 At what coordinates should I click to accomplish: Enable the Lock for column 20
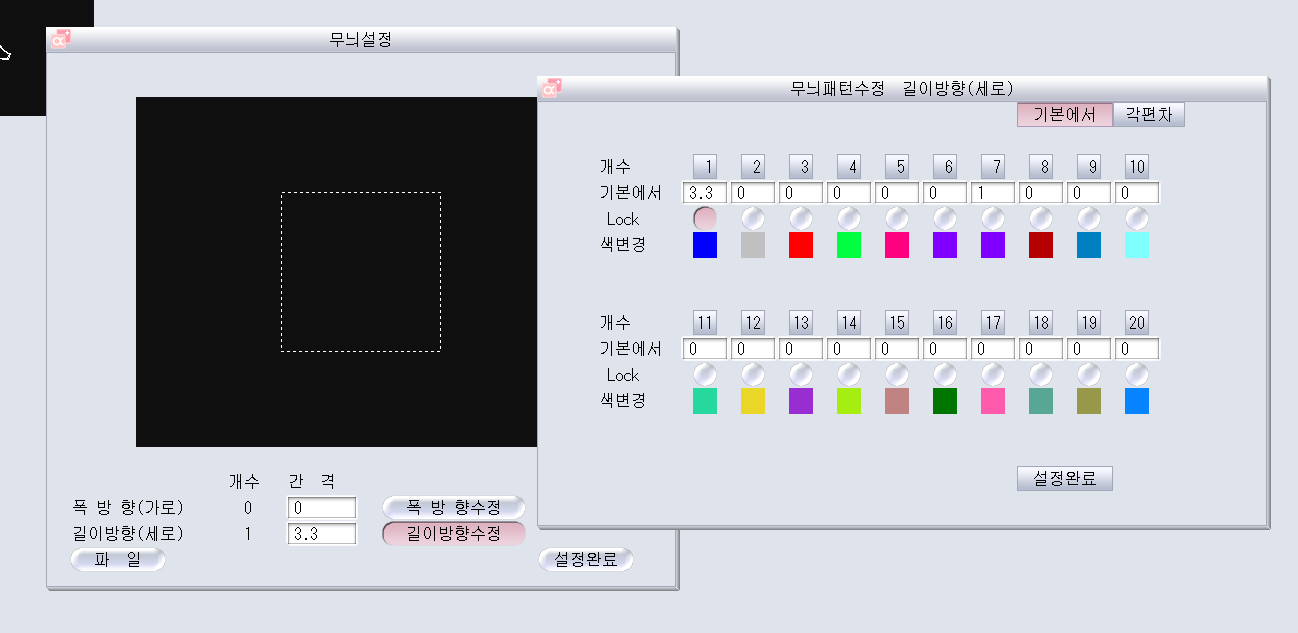1137,374
